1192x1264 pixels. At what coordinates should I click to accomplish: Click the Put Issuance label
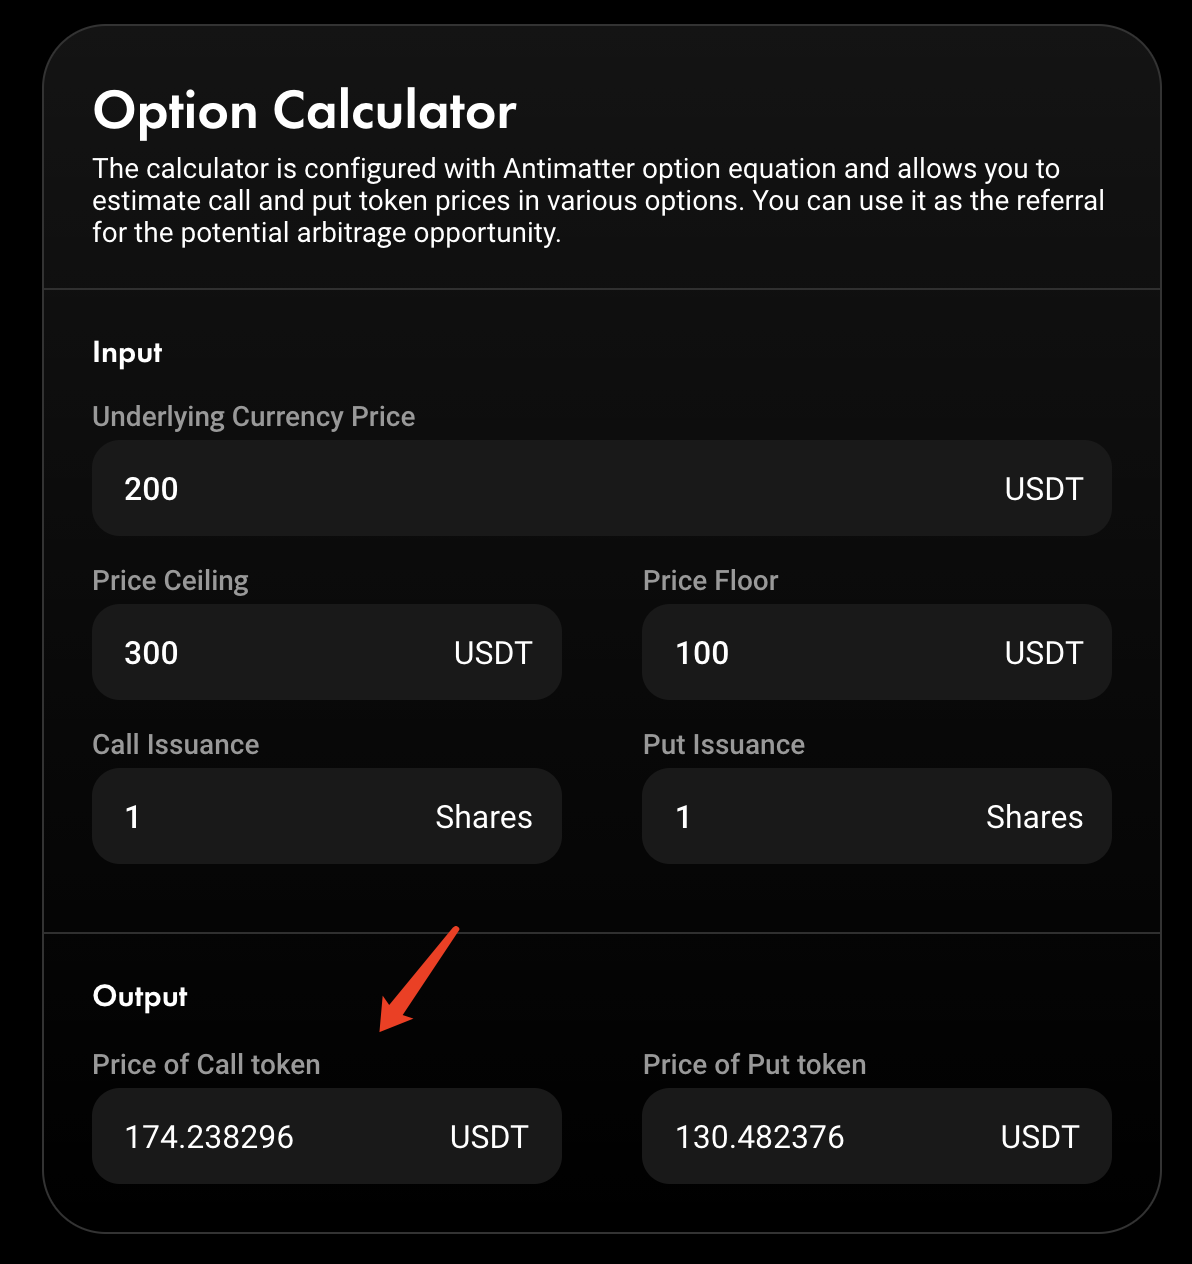(x=723, y=744)
